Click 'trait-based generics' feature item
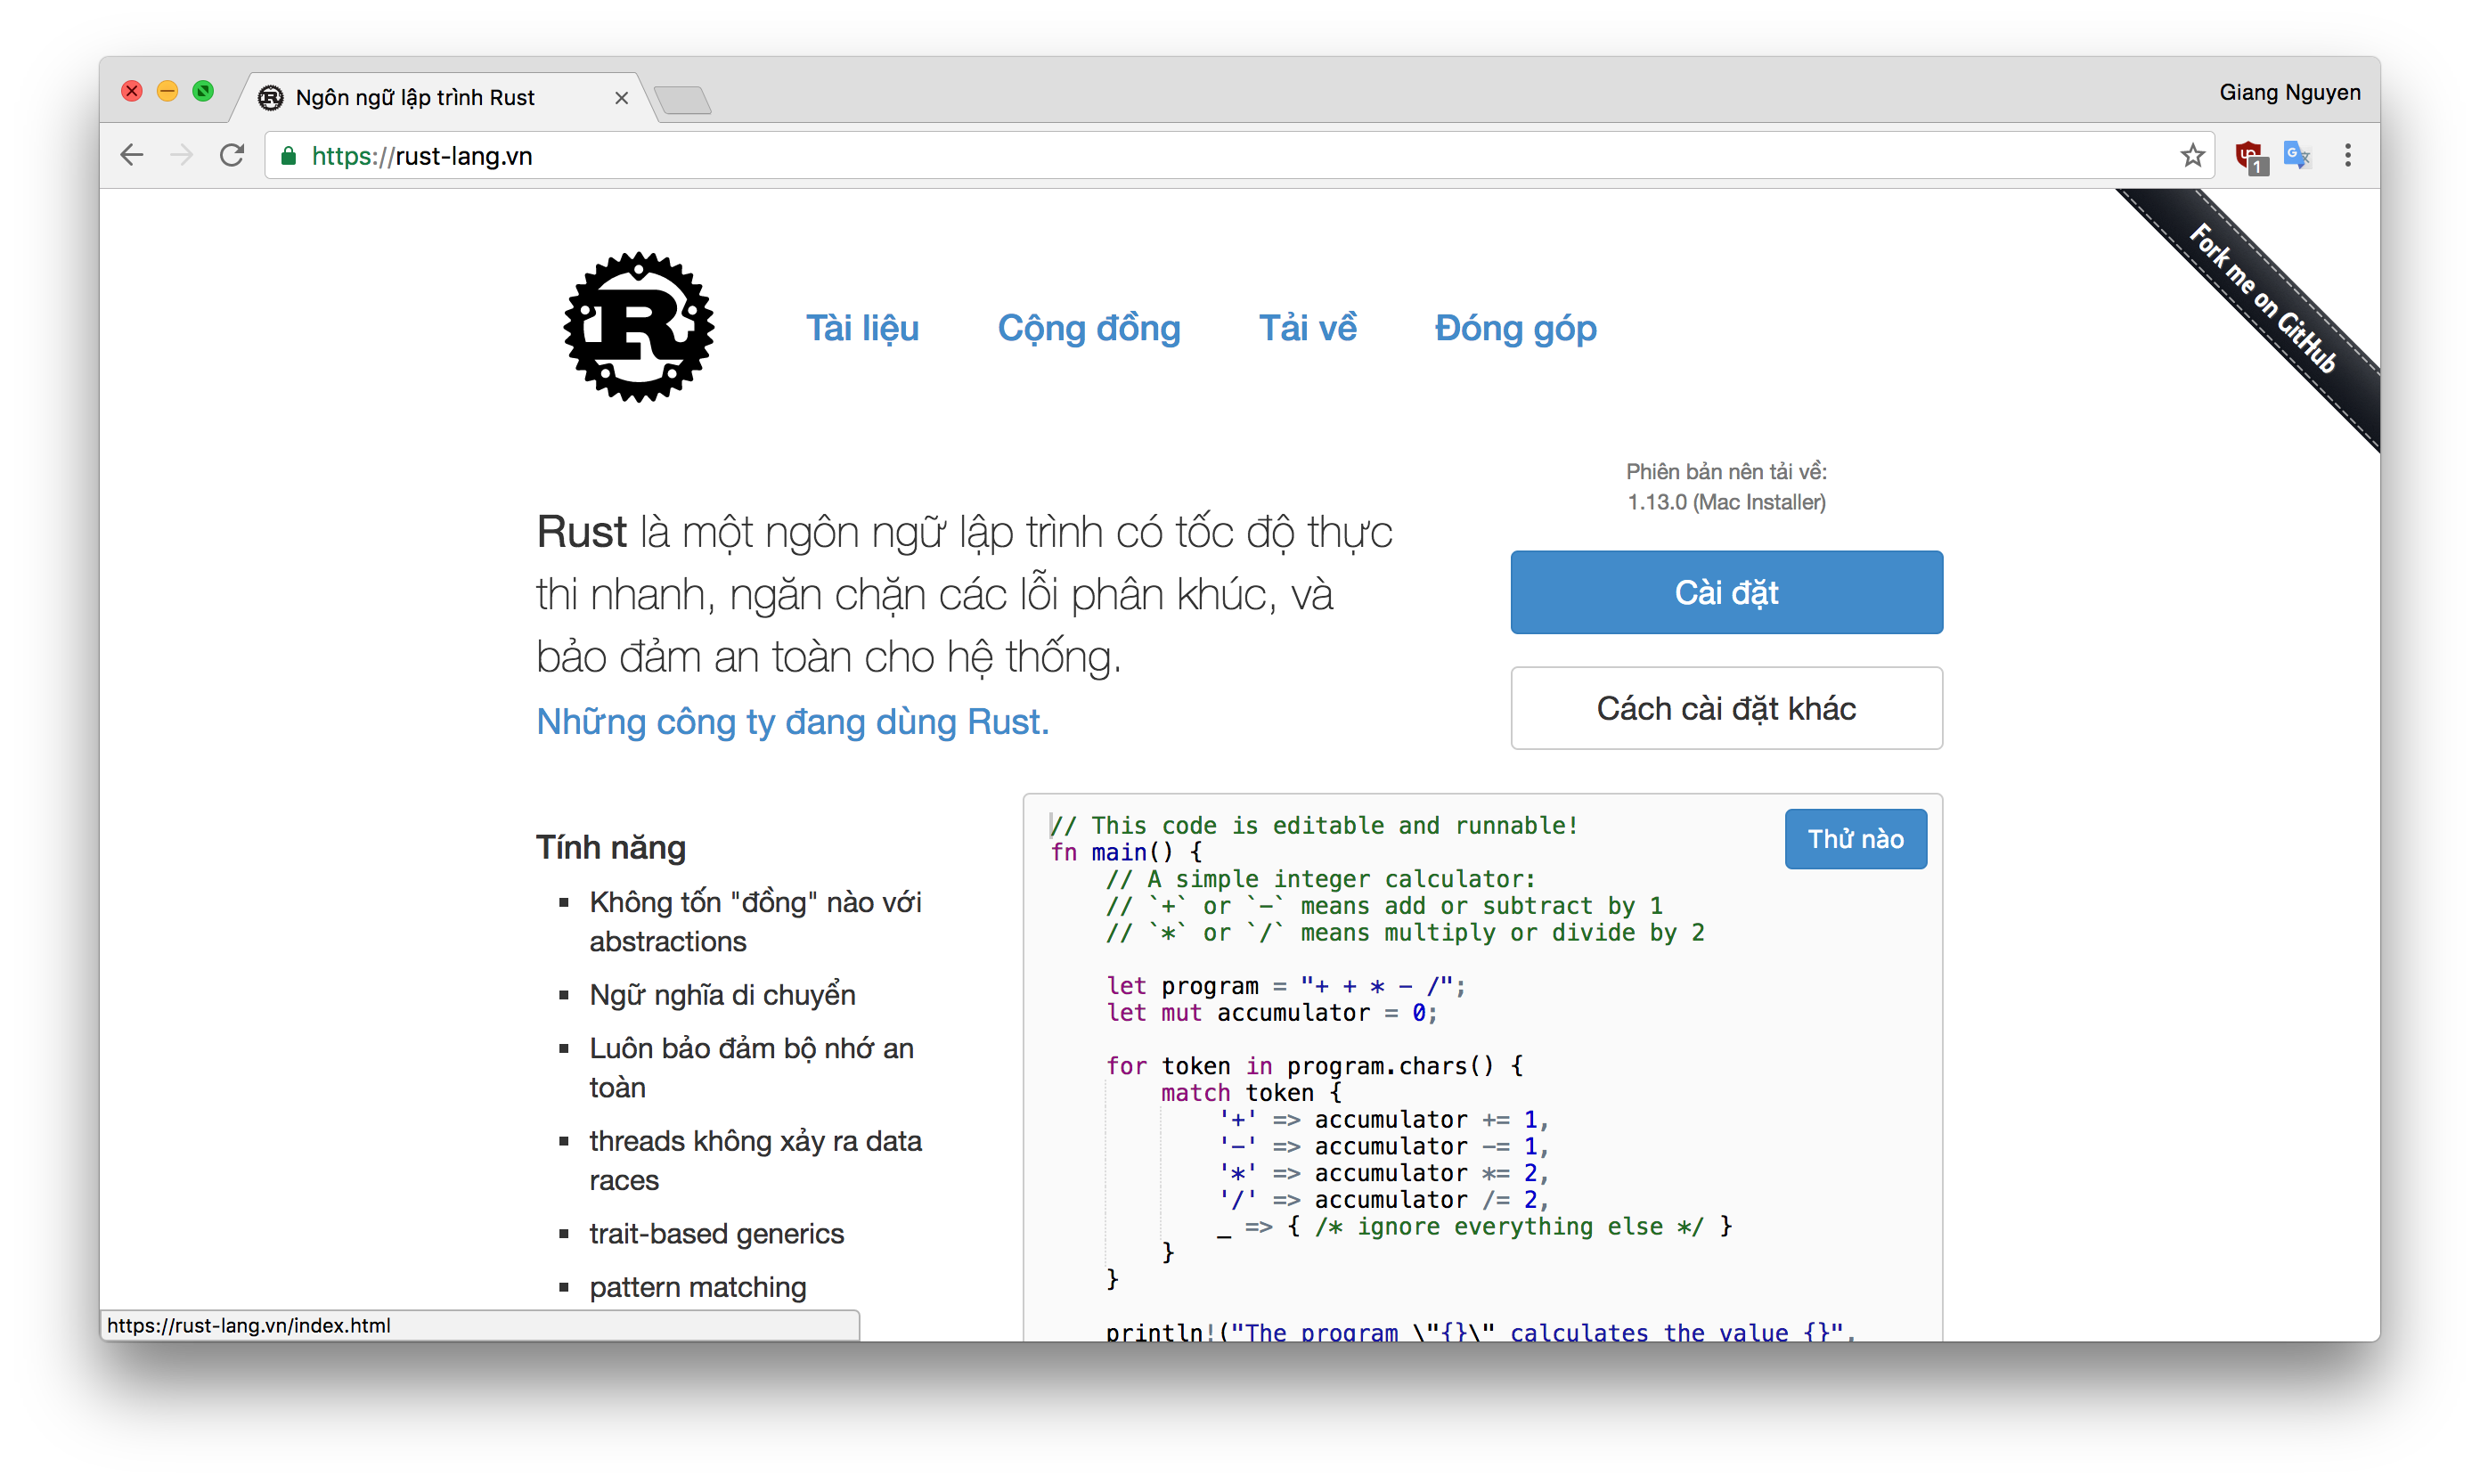Image resolution: width=2480 pixels, height=1484 pixels. click(x=716, y=1234)
